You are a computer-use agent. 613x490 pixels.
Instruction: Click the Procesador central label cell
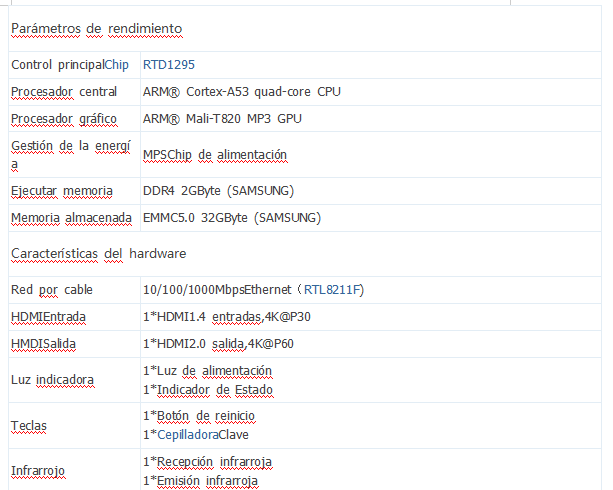(x=74, y=92)
